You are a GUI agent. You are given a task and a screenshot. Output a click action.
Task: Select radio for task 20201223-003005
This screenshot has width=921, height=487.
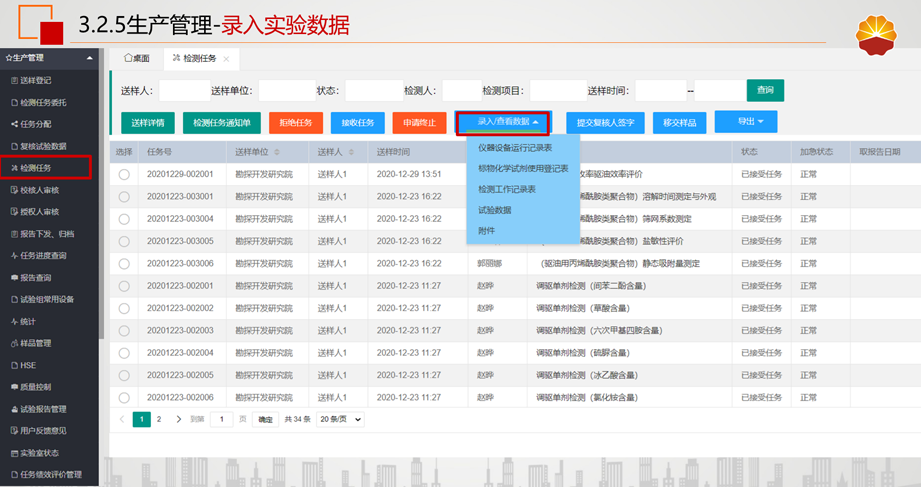(124, 241)
